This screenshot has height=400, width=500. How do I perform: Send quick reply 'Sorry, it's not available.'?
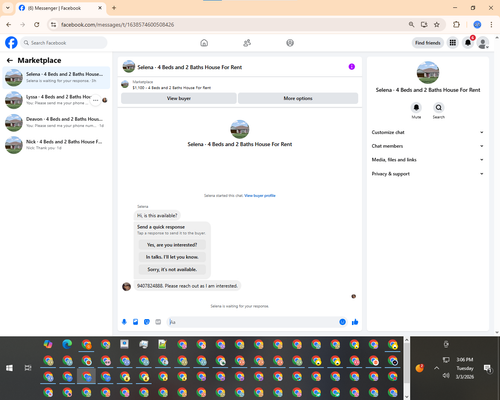[172, 269]
